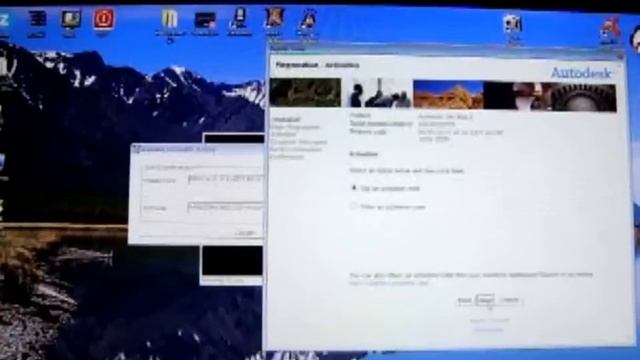Click the small blue link at window bottom
640x360 pixels.
pos(489,329)
